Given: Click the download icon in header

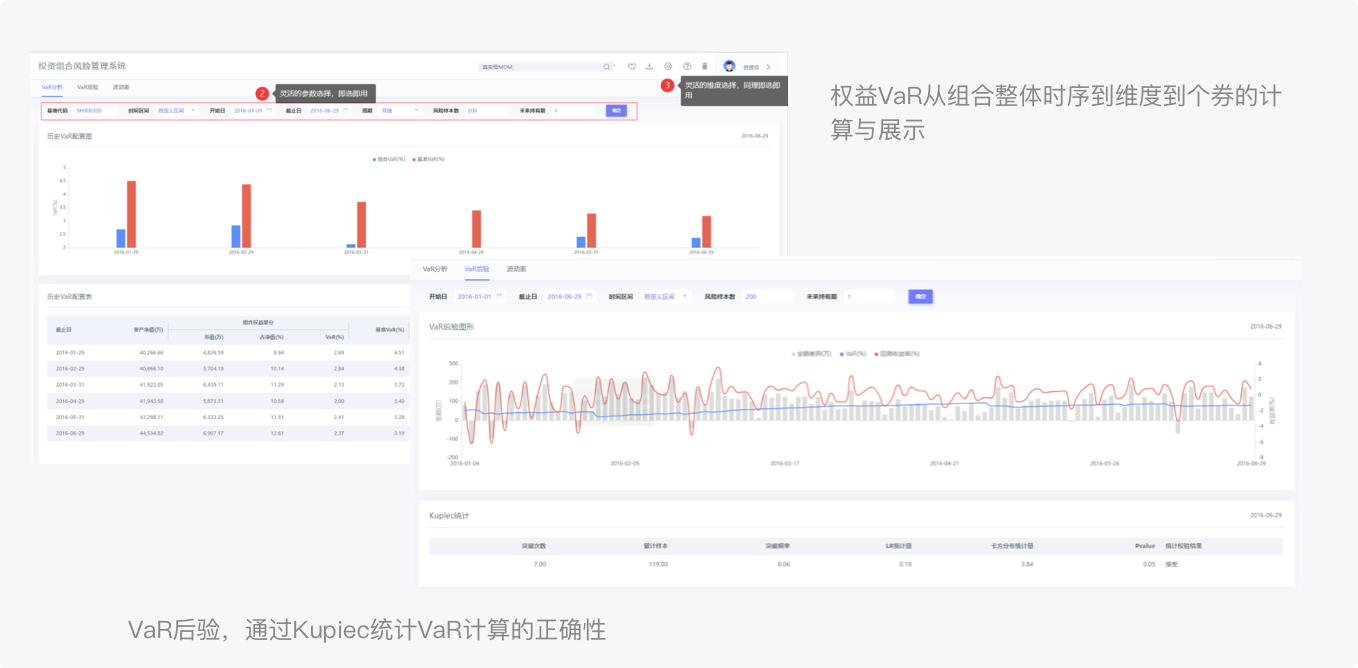Looking at the screenshot, I should click(x=650, y=67).
